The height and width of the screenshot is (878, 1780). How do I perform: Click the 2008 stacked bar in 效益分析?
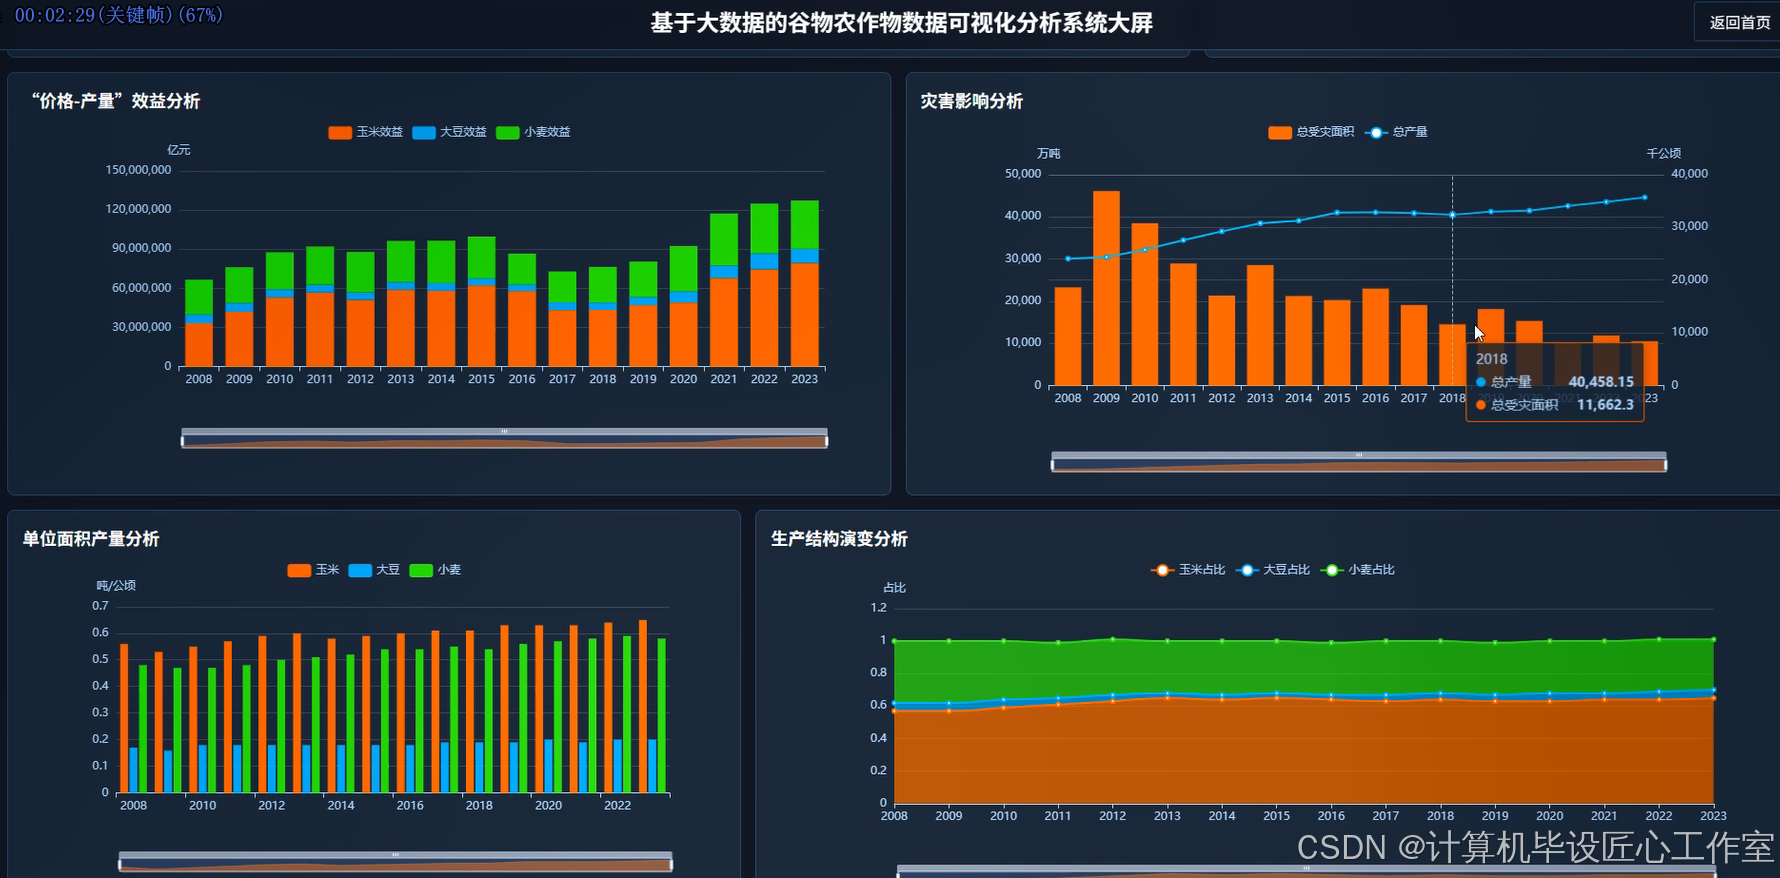click(x=199, y=323)
